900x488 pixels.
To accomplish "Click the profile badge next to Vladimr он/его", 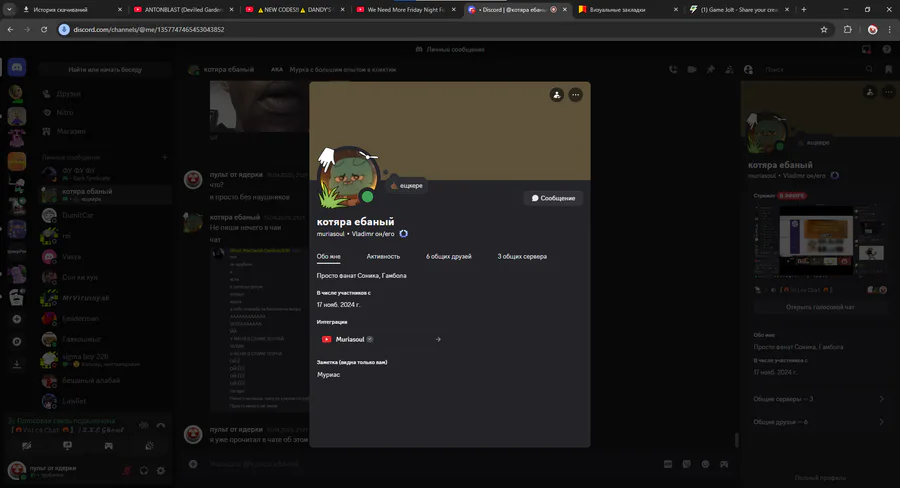I will click(404, 234).
